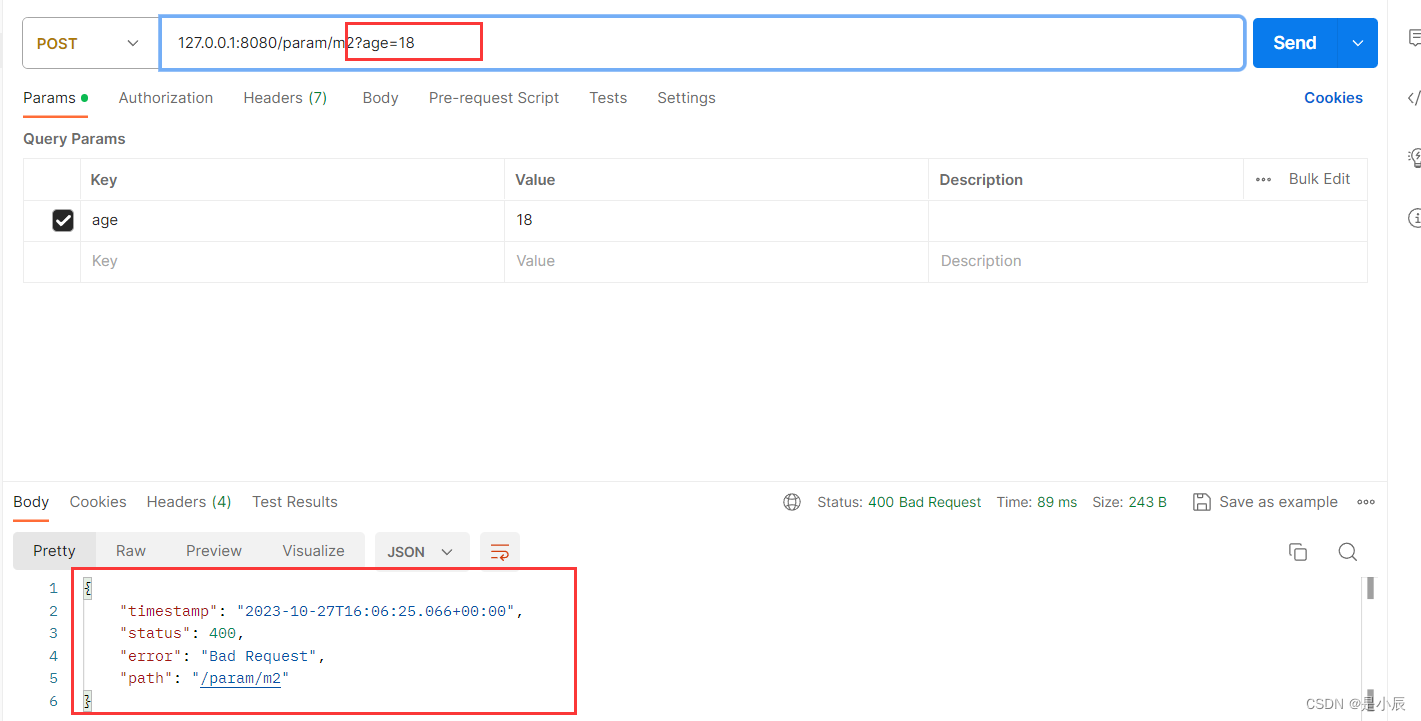Open the request Body tab
The image size is (1421, 721).
[x=380, y=98]
